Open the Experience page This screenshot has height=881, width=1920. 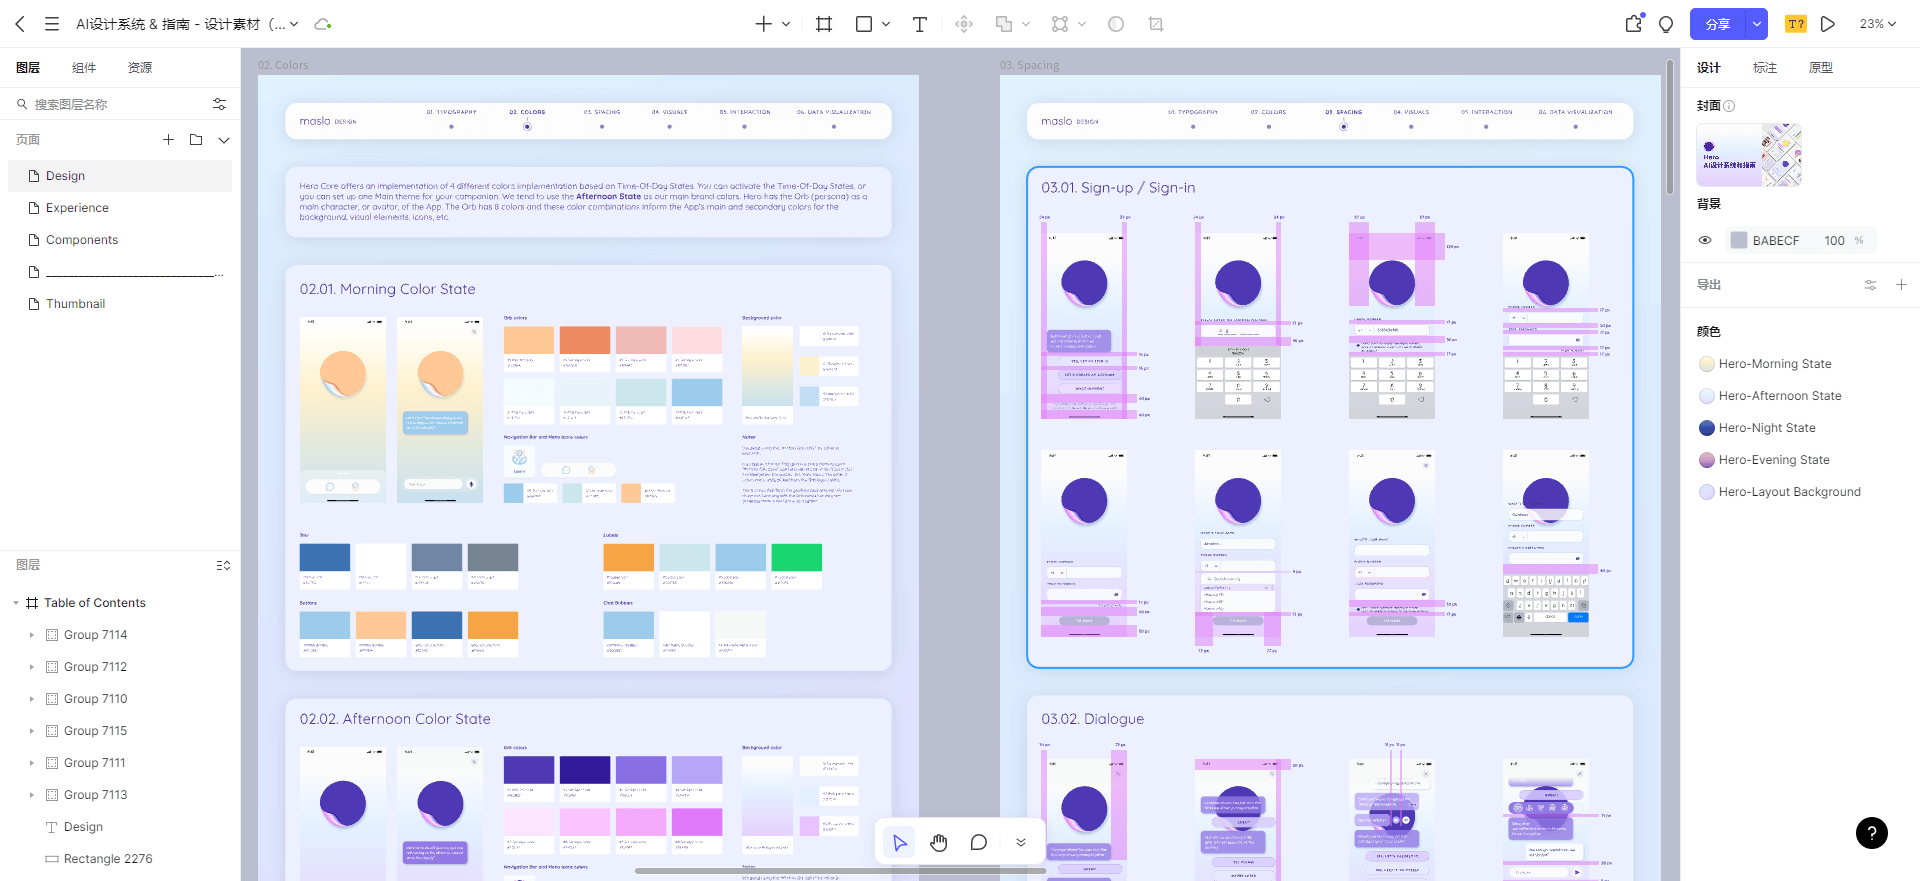120,208
